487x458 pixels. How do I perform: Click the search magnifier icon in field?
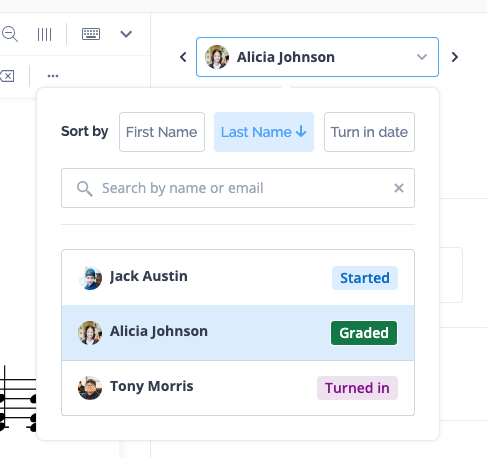tap(85, 189)
